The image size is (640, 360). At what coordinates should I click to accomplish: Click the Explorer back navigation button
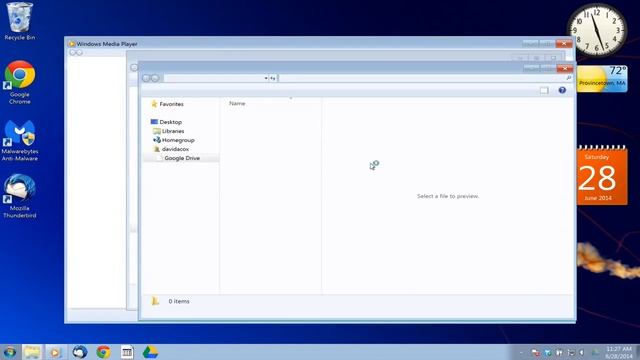tap(146, 78)
